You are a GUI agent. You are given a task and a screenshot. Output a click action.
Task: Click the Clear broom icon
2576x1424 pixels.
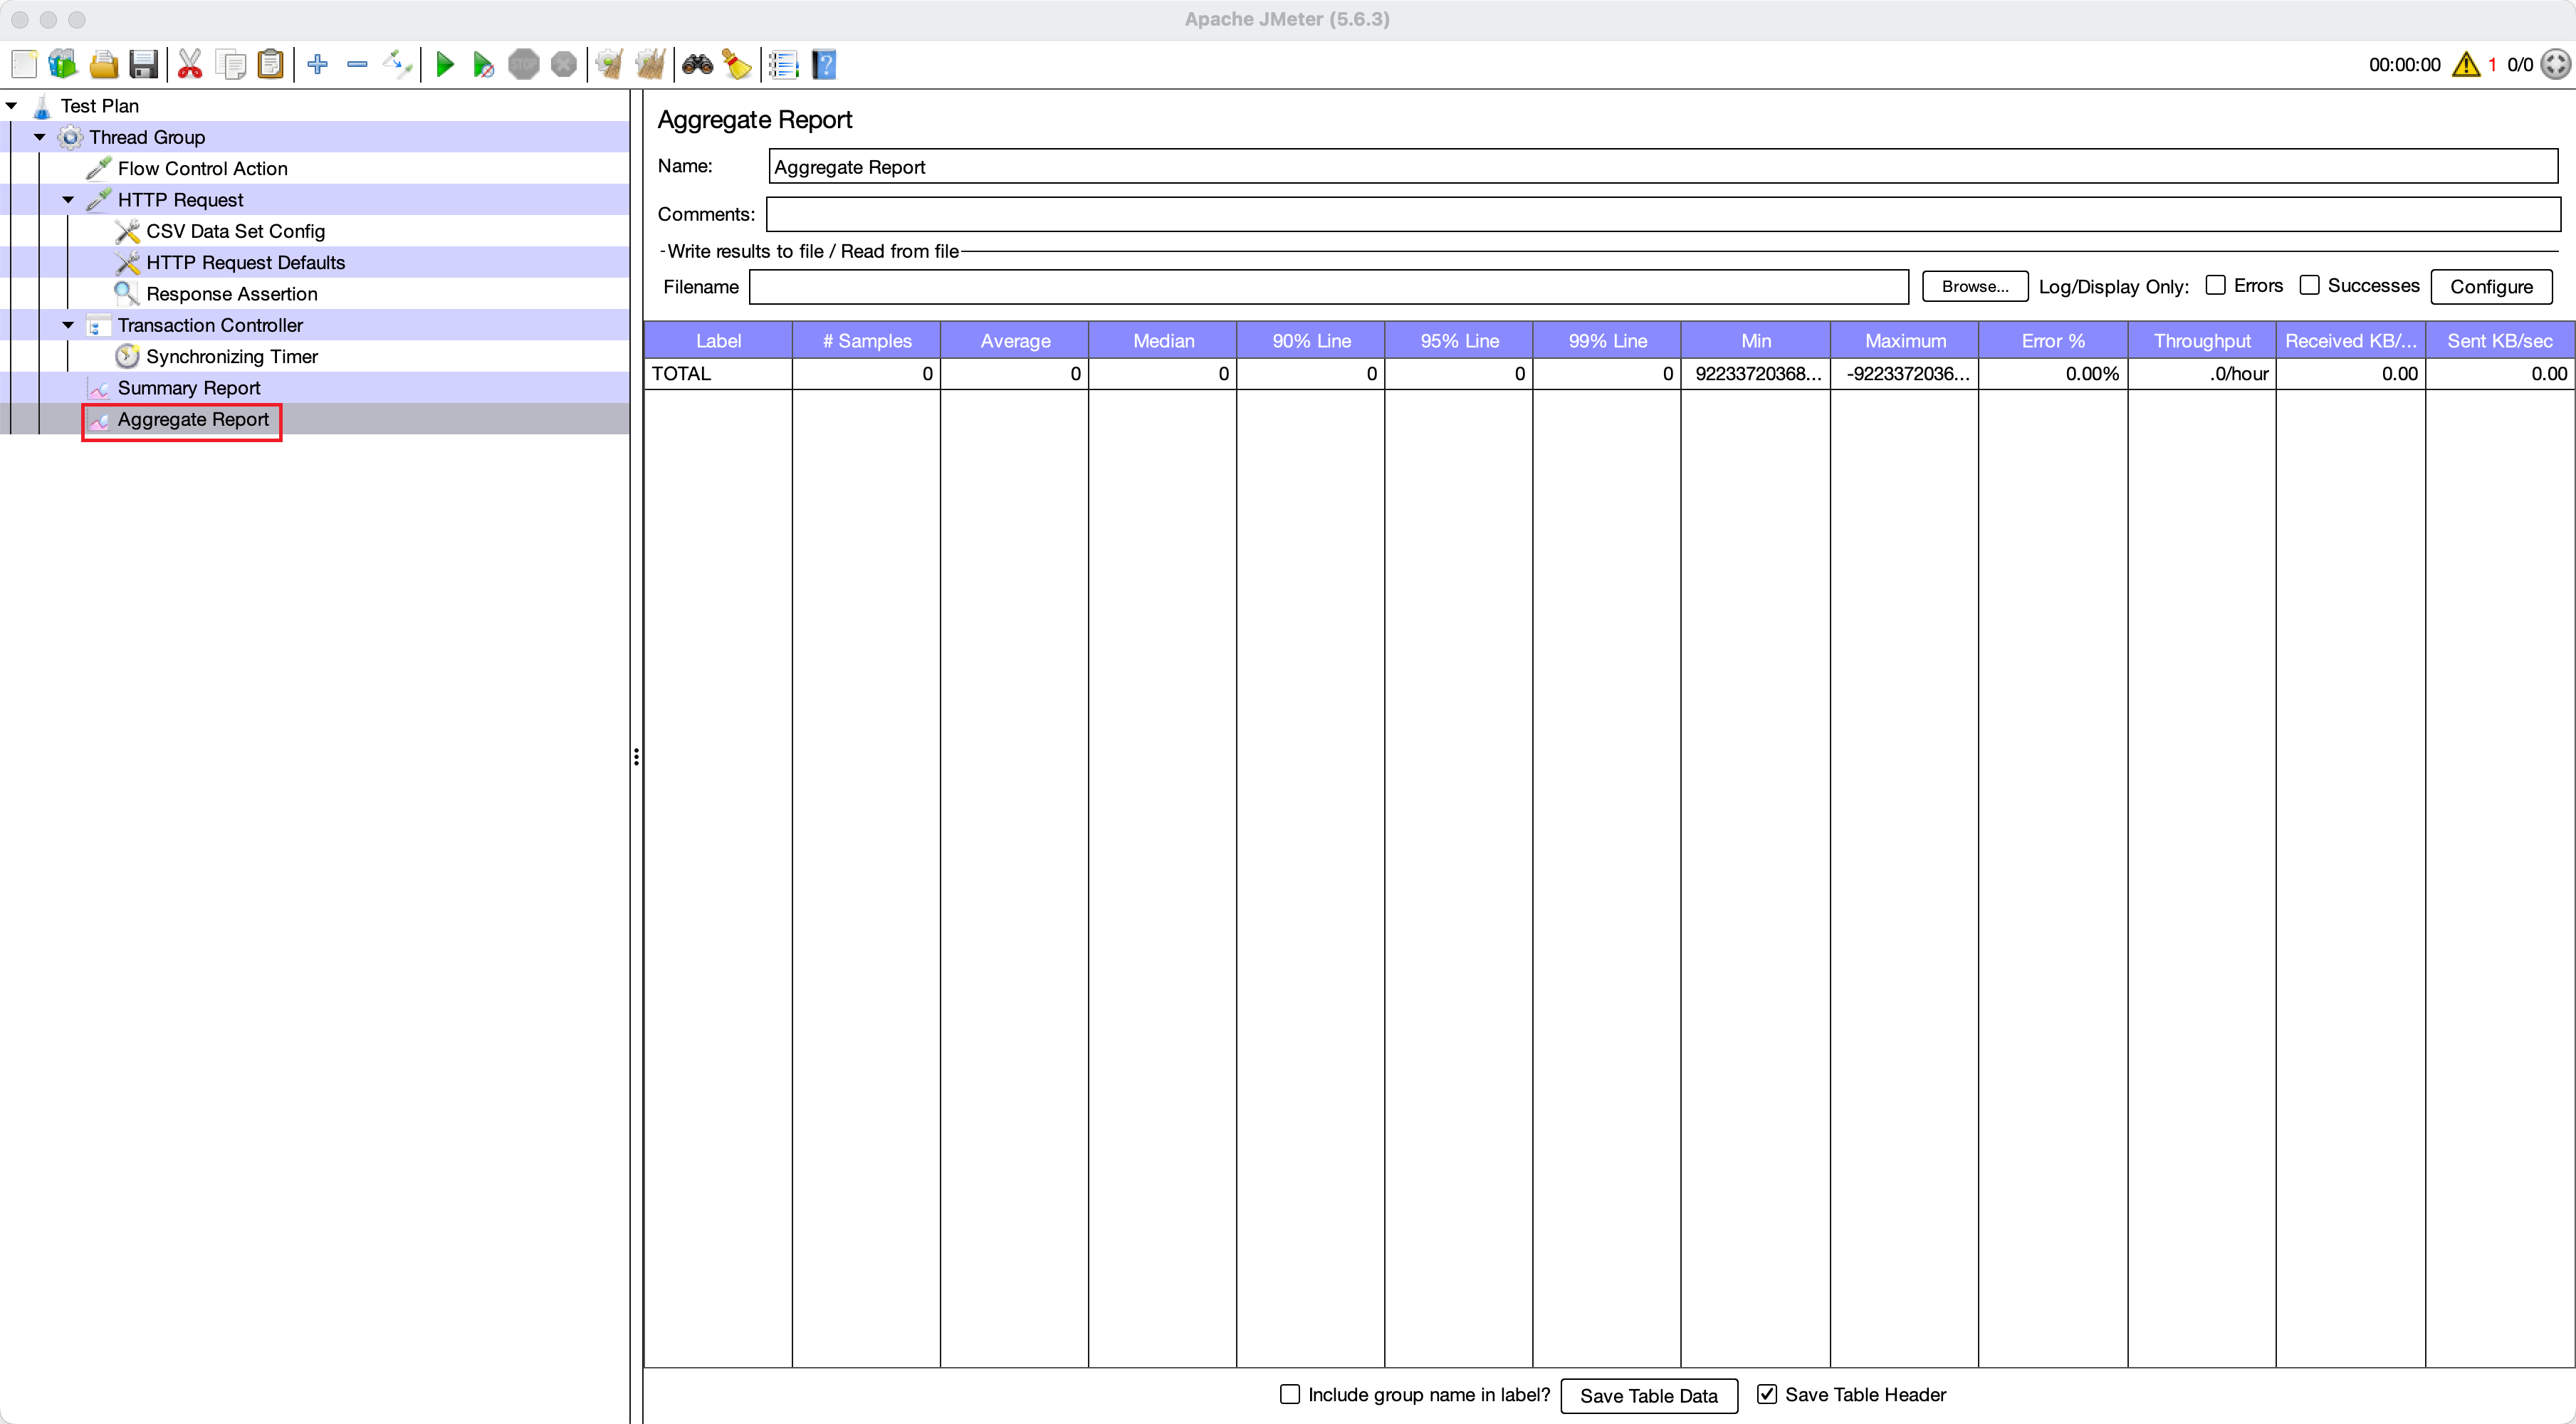coord(610,65)
